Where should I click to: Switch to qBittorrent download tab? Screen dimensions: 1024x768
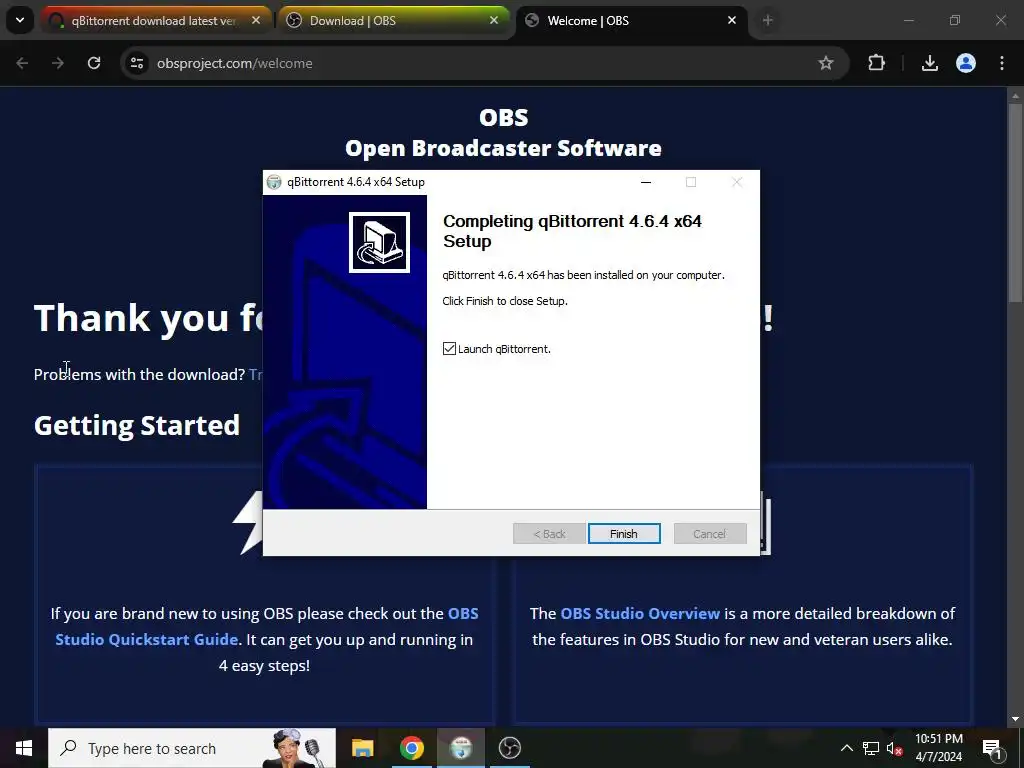point(154,21)
